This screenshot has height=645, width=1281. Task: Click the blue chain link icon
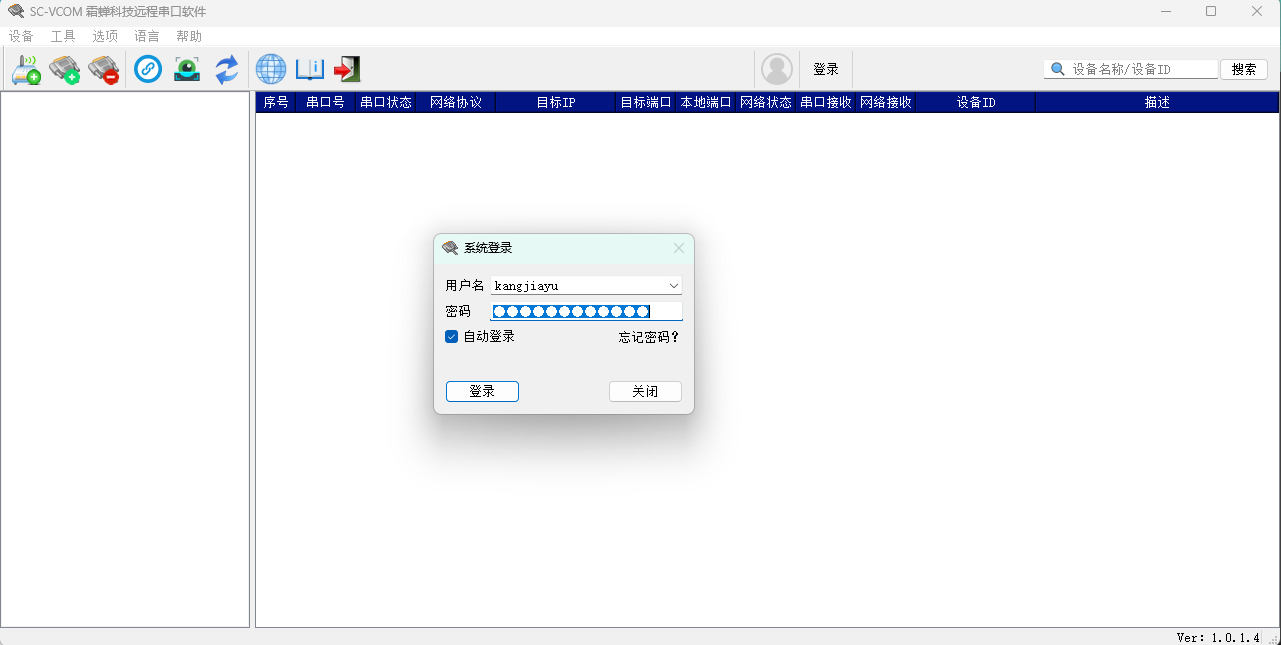(148, 69)
